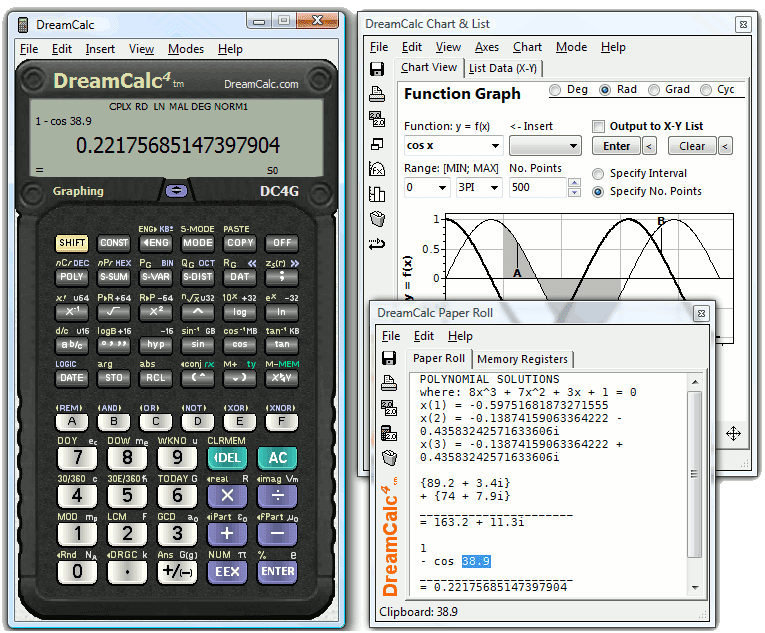Choose Specify No. Points radio option
765x633 pixels.
598,192
